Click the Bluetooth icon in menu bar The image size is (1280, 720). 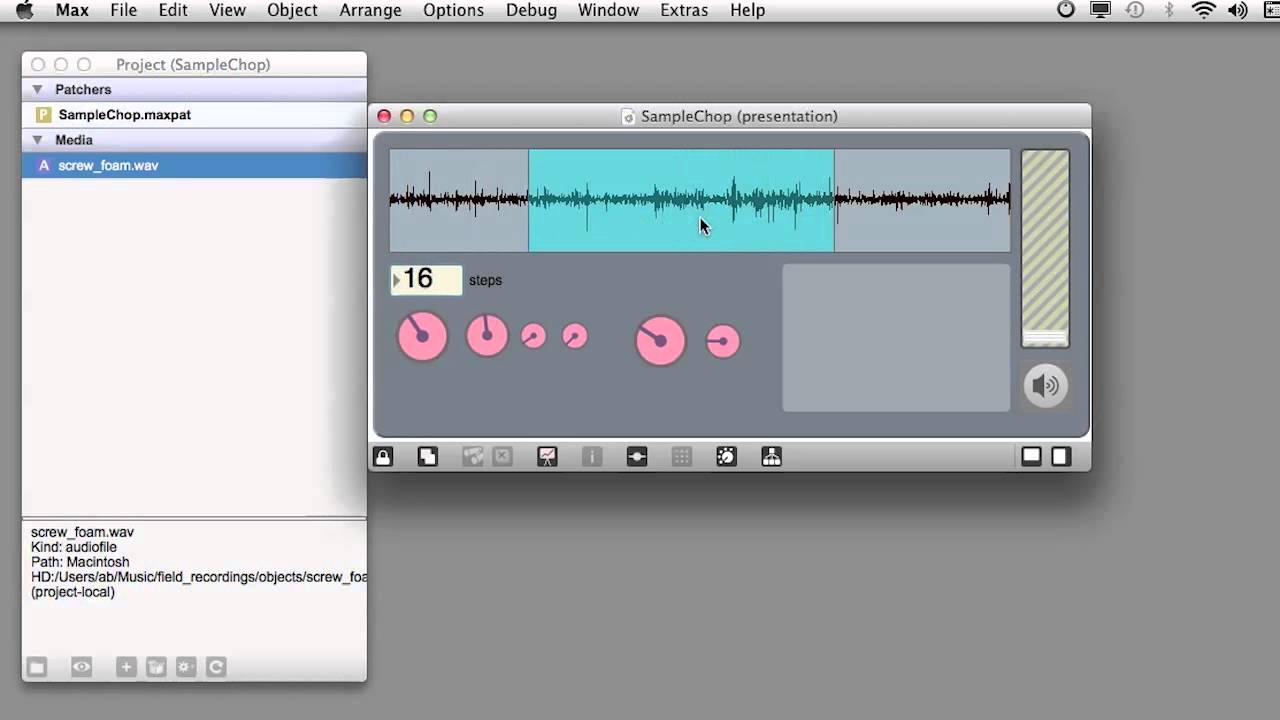coord(1168,10)
